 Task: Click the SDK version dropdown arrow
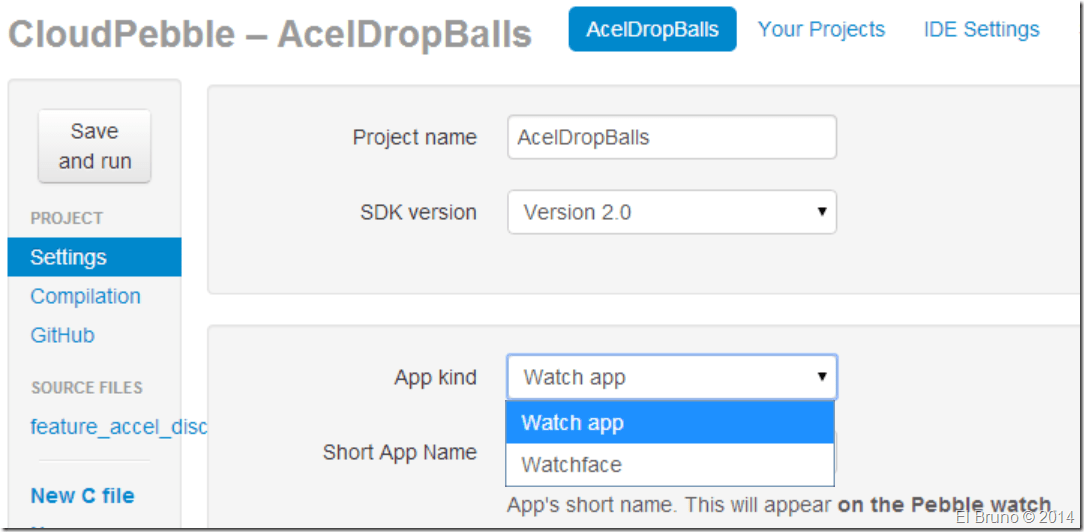pyautogui.click(x=822, y=212)
